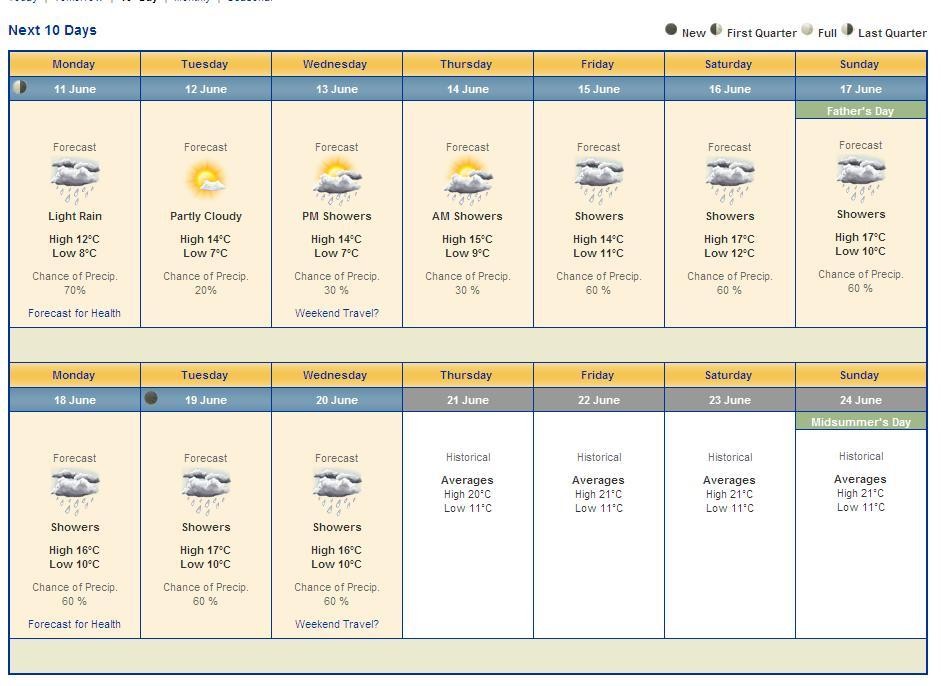The height and width of the screenshot is (686, 941).
Task: Click the Showers icon for 16 June
Action: 730,181
